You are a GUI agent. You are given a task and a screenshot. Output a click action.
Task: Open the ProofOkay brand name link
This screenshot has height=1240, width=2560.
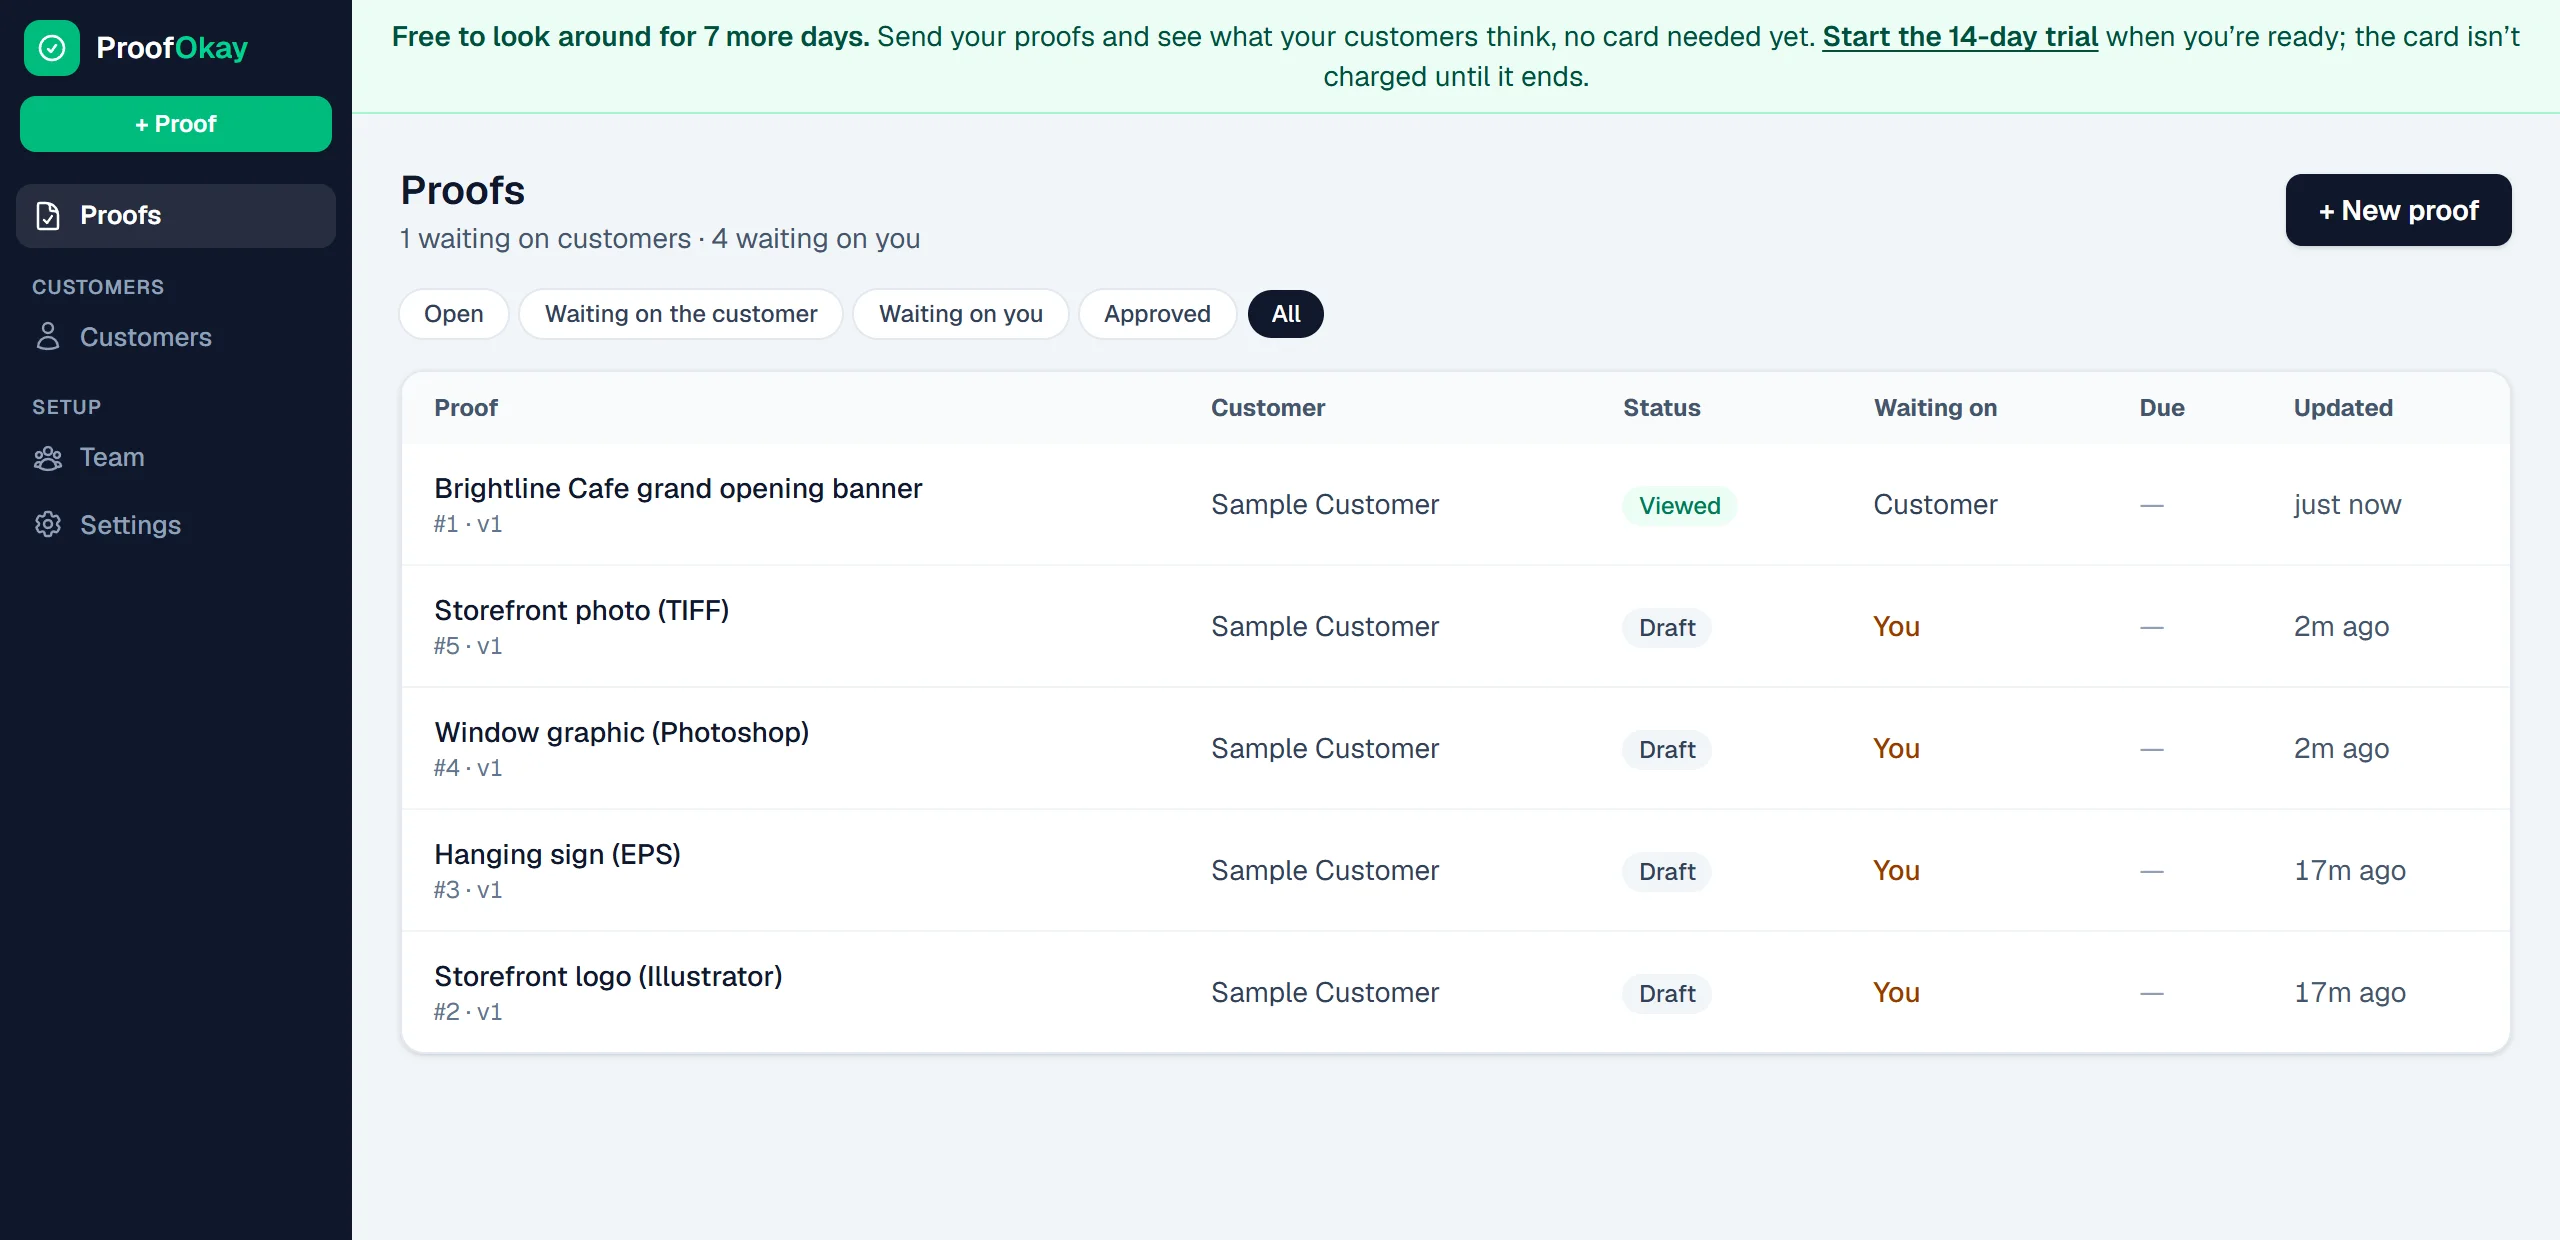(172, 48)
